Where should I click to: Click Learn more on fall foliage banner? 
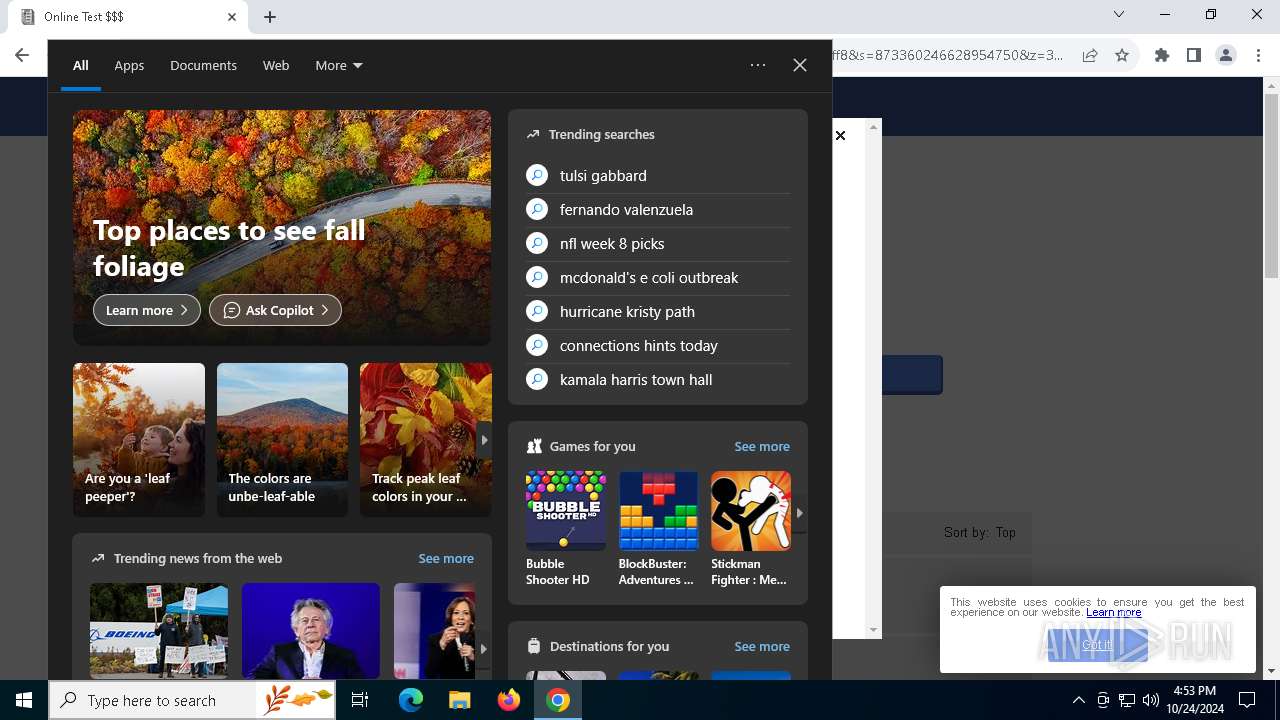[147, 310]
